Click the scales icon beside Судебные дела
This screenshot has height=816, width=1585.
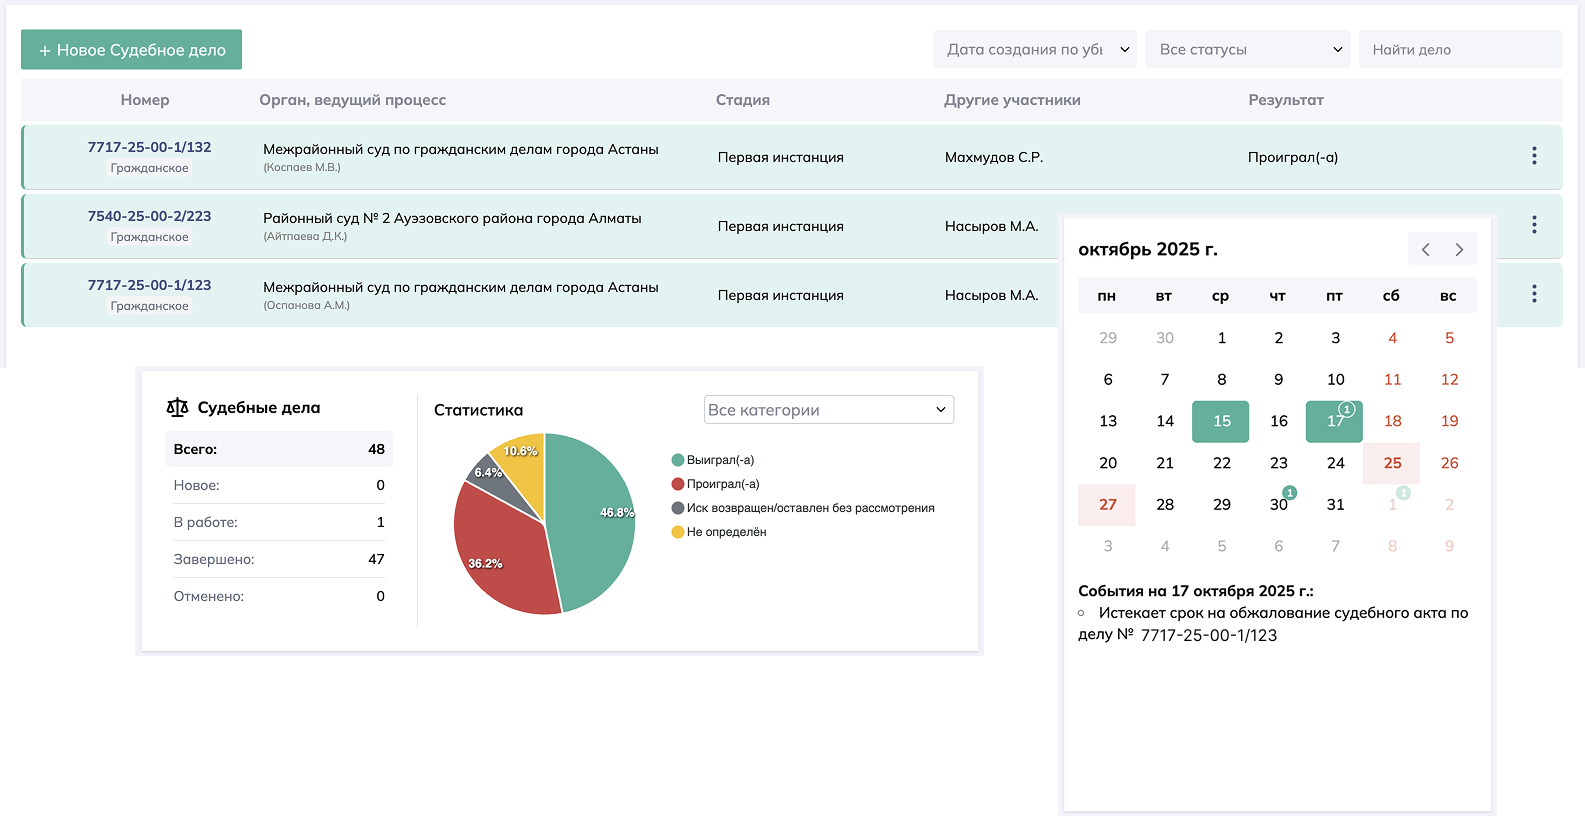pos(177,407)
